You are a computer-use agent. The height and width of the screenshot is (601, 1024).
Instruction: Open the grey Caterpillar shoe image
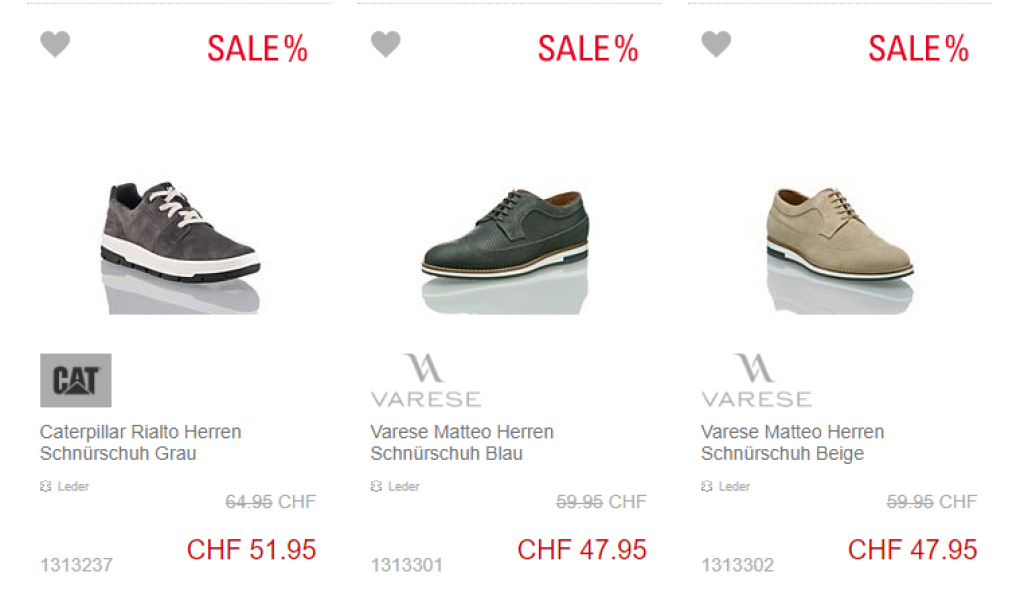click(x=180, y=247)
